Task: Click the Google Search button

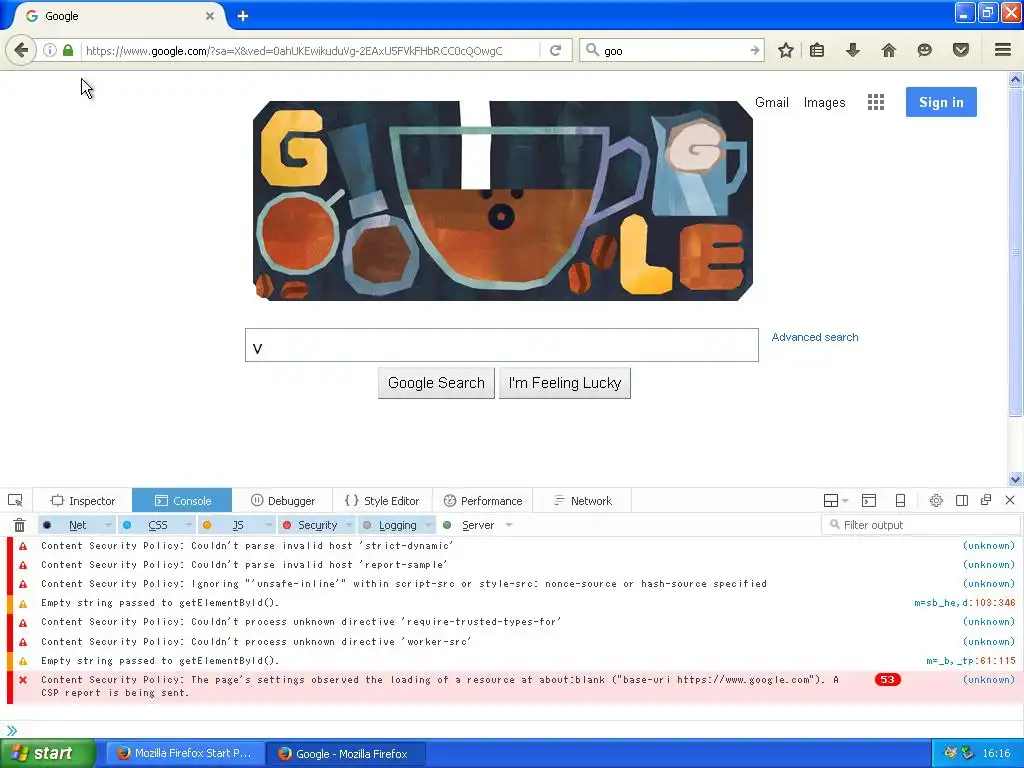Action: [436, 383]
